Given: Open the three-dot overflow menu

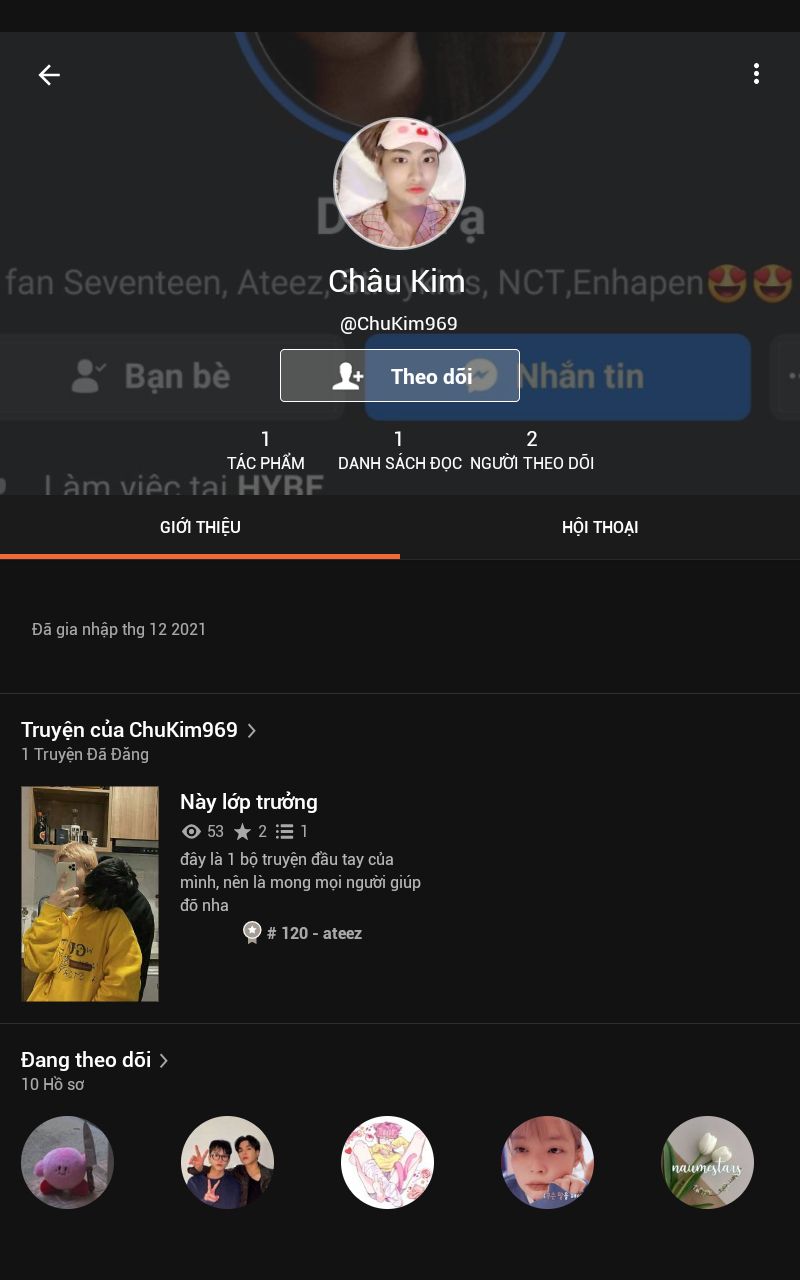Looking at the screenshot, I should tap(756, 73).
